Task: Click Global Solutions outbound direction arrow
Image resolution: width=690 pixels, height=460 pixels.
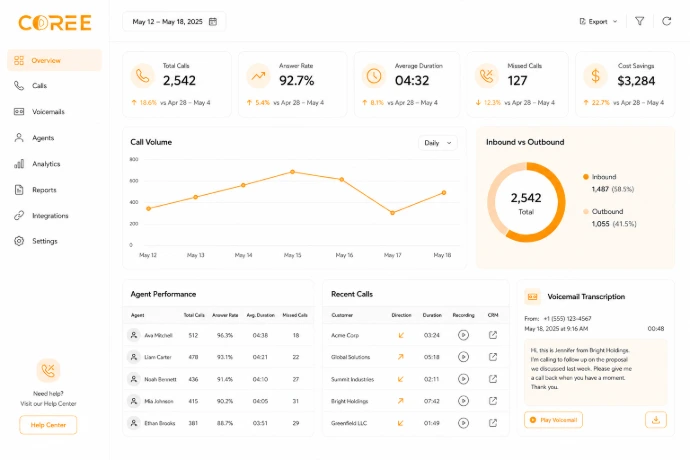Action: coord(401,357)
